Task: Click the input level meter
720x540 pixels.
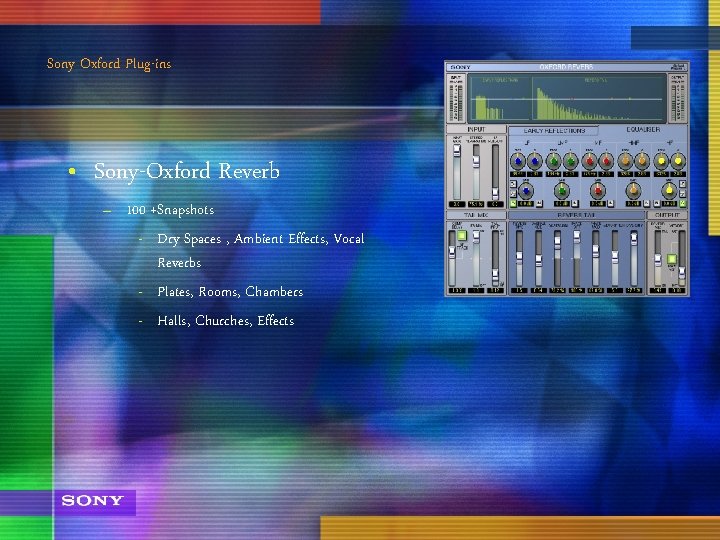Action: pos(456,98)
